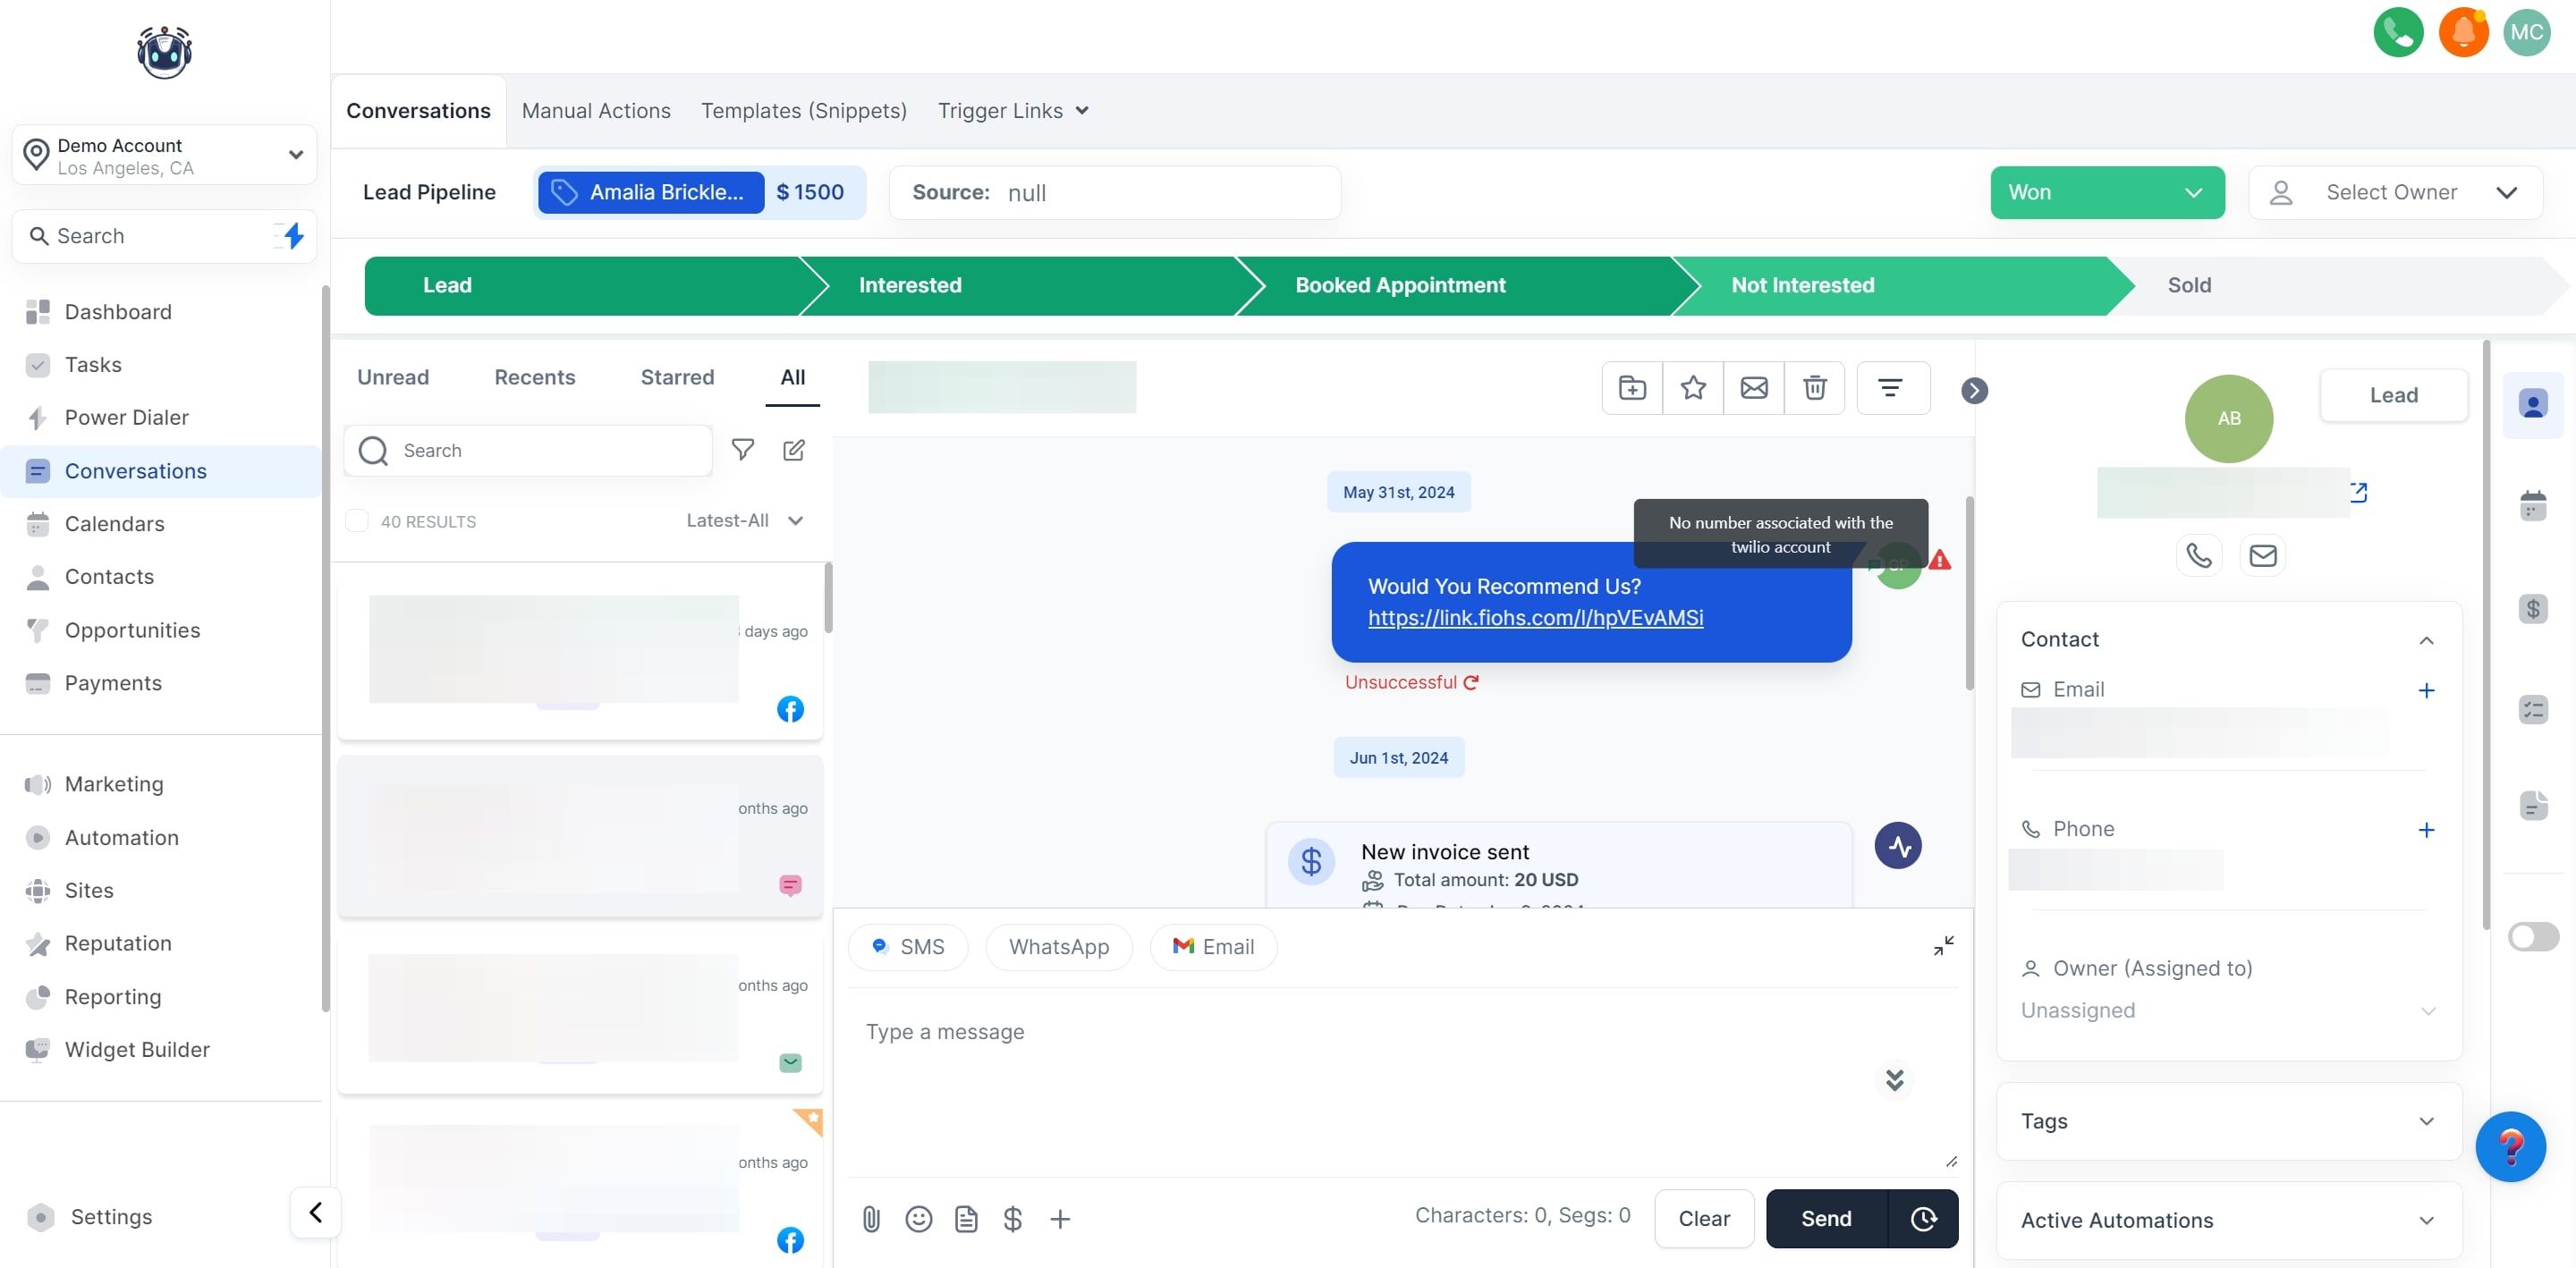Click the Send button

point(1825,1218)
